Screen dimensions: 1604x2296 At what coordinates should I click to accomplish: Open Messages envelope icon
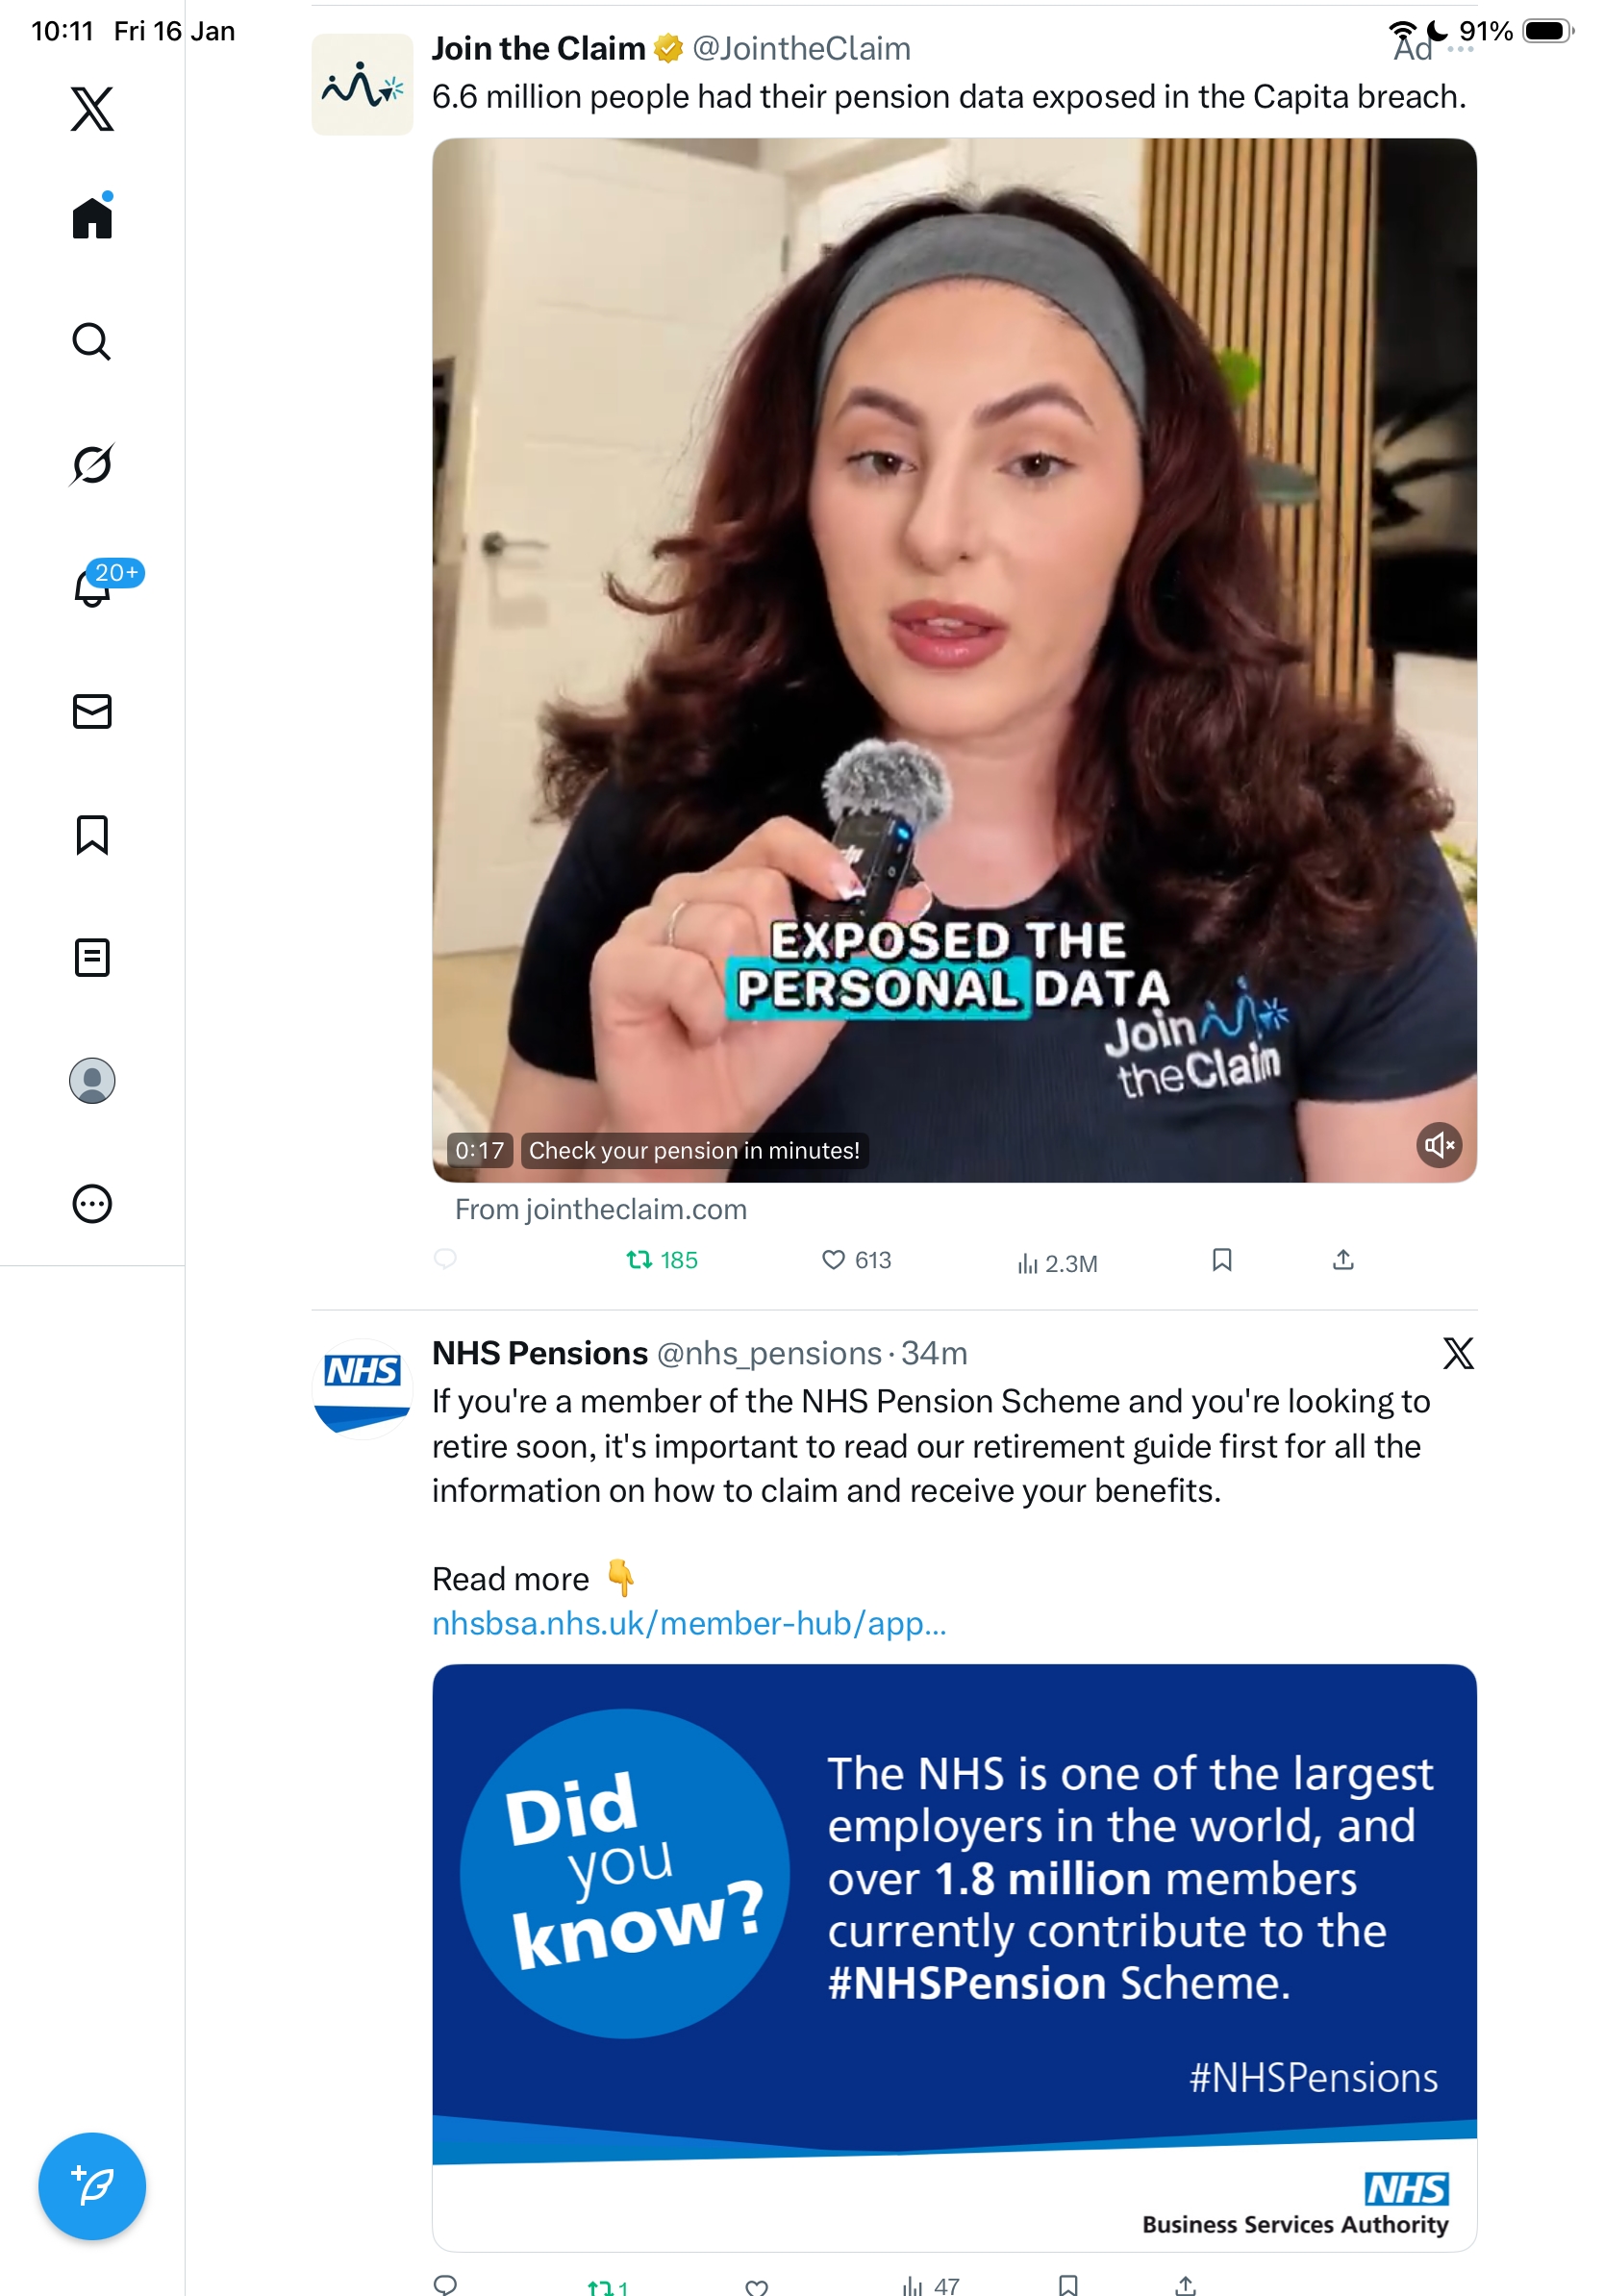(92, 711)
